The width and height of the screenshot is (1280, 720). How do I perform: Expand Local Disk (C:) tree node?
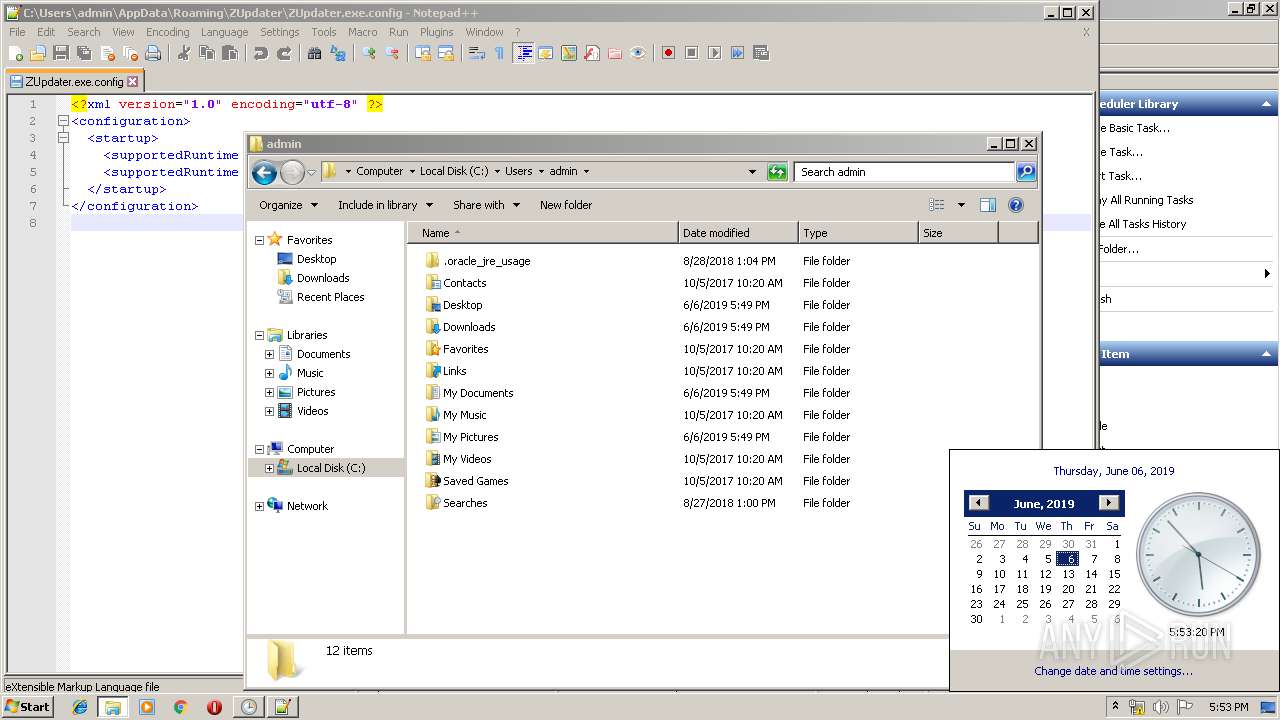(269, 468)
